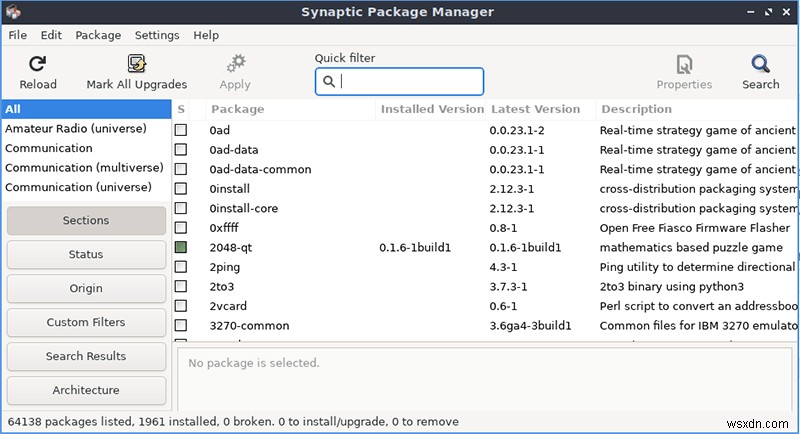Click the Search magnifier icon

(x=760, y=64)
